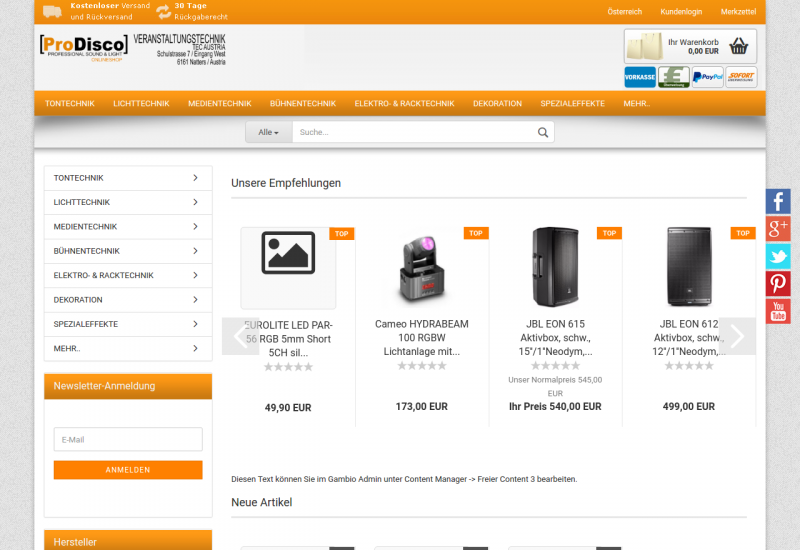Screen dimensions: 800x550
Task: Click the PayPal payment logo
Action: click(x=707, y=77)
